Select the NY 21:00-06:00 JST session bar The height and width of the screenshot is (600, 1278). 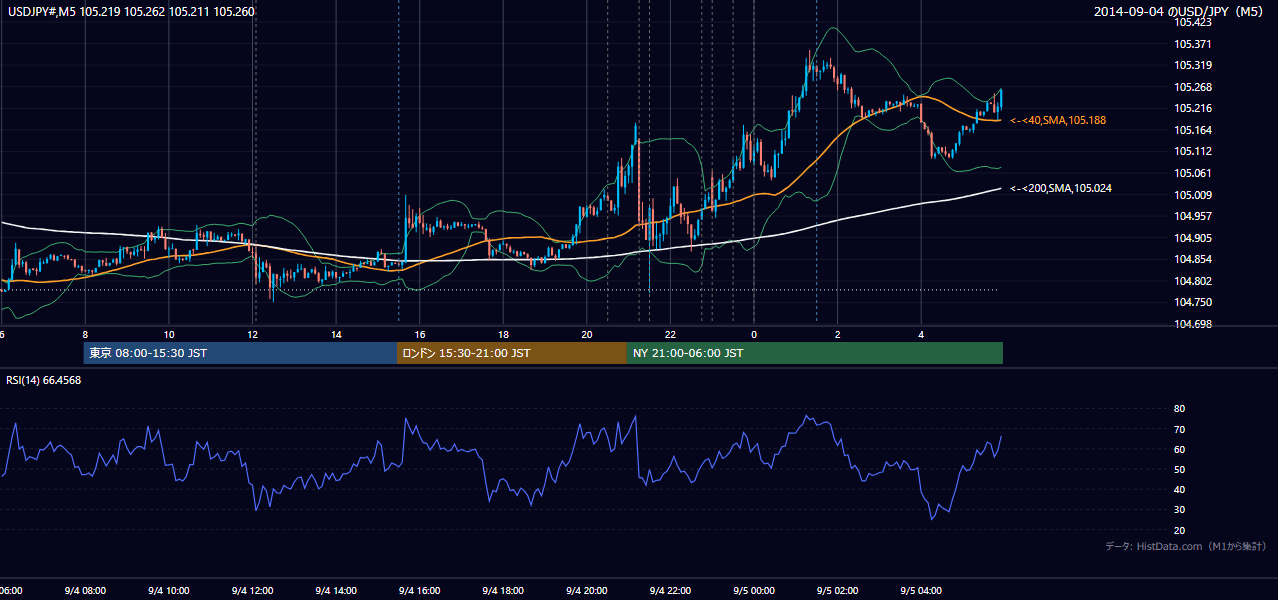[x=815, y=353]
